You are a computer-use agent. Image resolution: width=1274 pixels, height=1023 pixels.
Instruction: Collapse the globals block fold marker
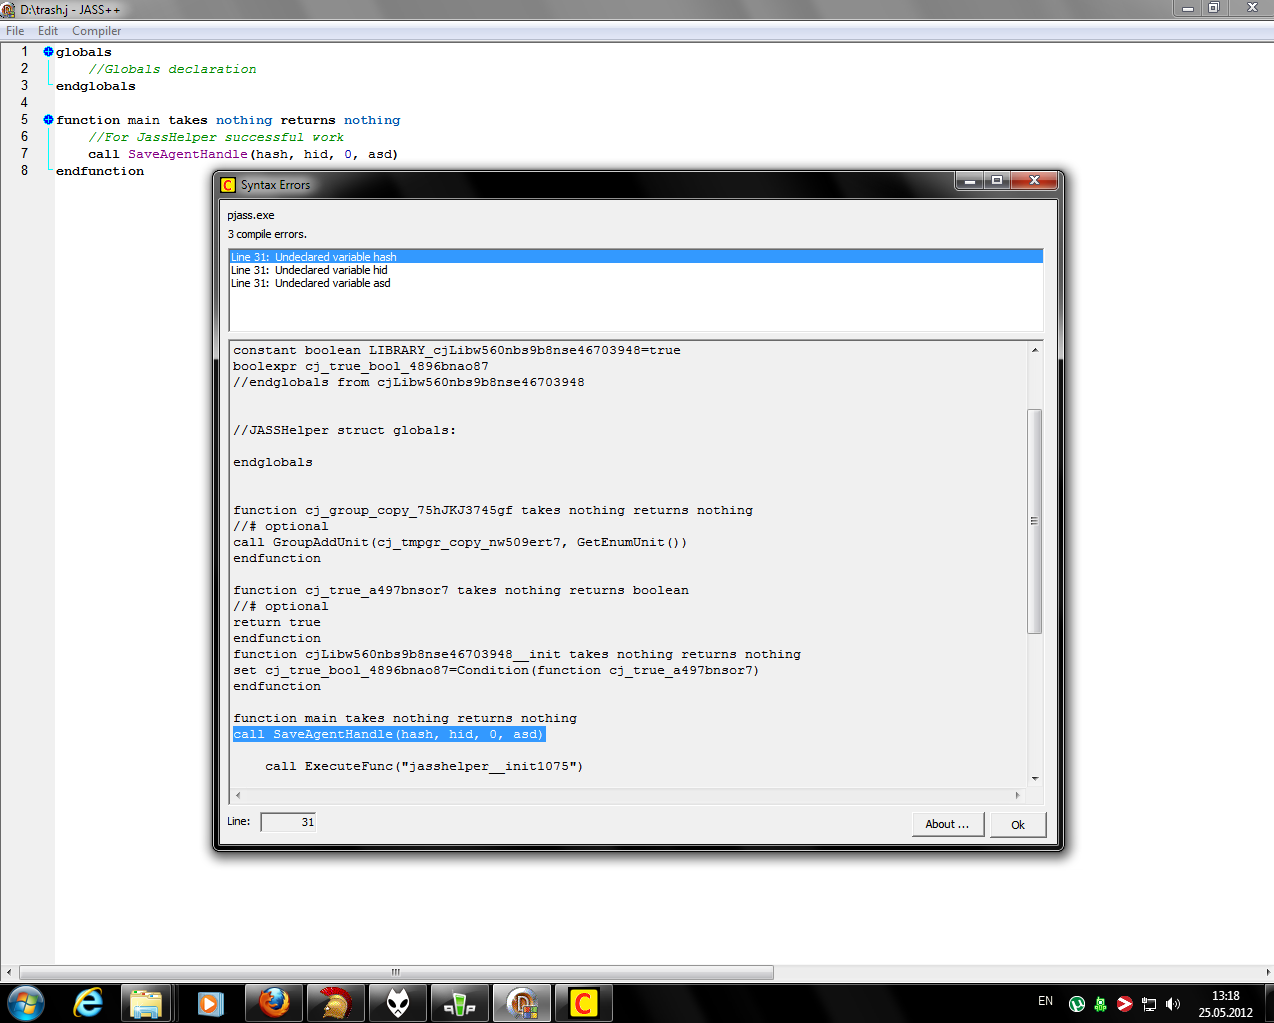tap(48, 52)
